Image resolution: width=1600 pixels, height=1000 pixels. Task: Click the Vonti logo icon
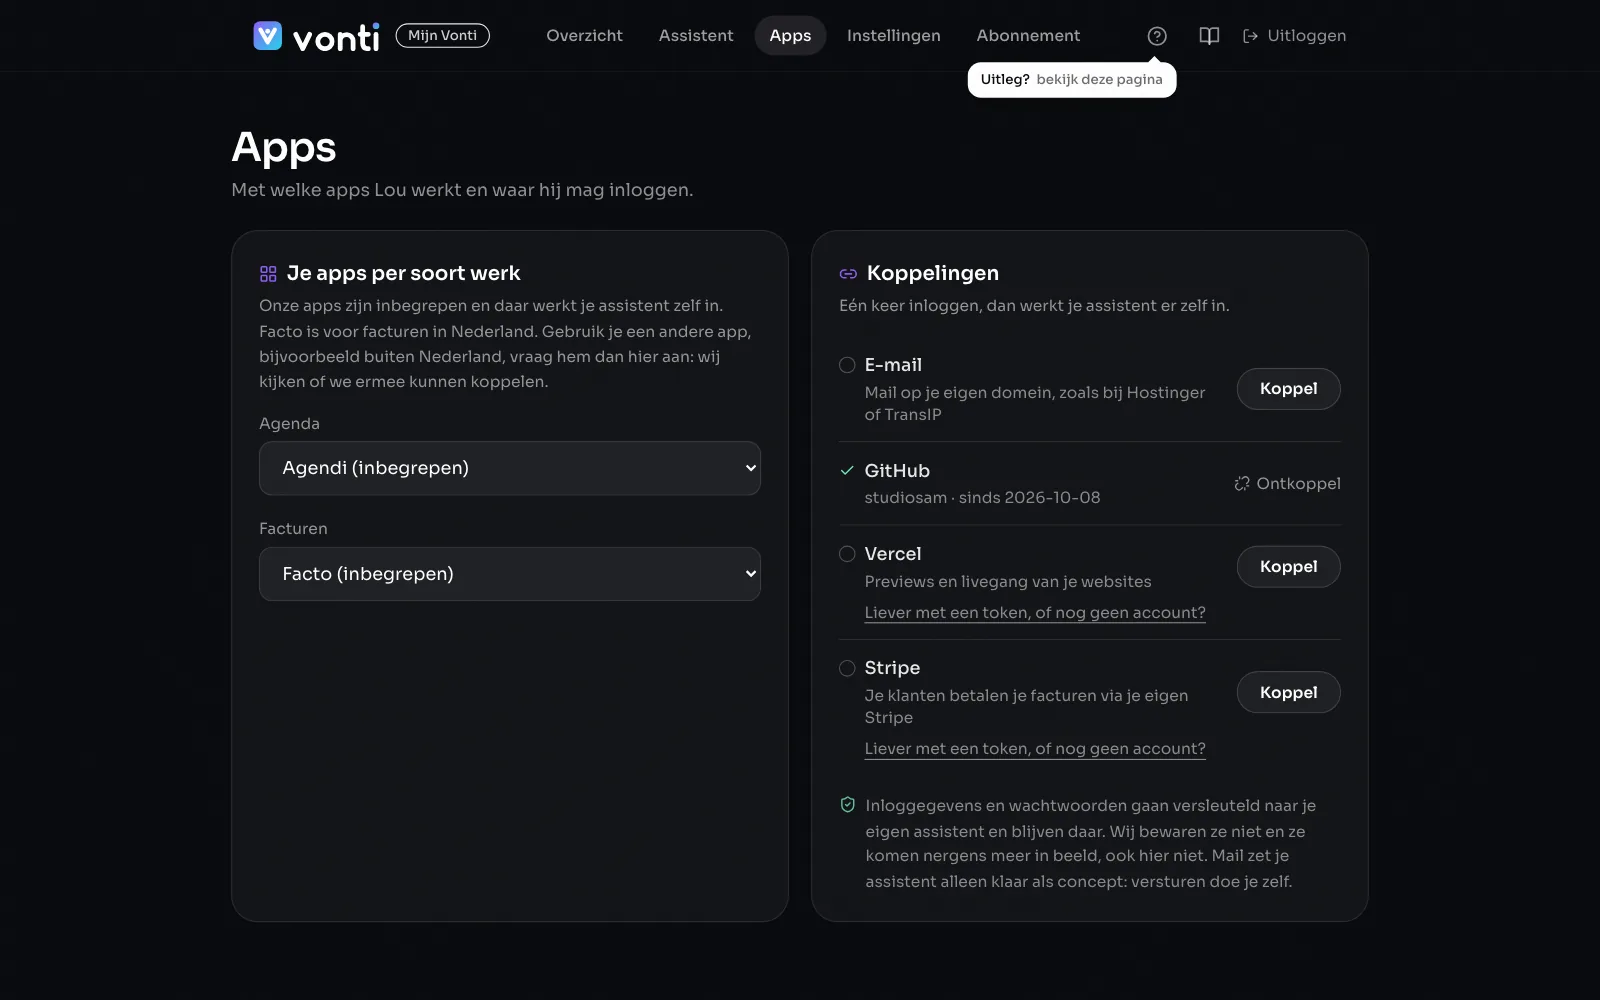pyautogui.click(x=267, y=36)
